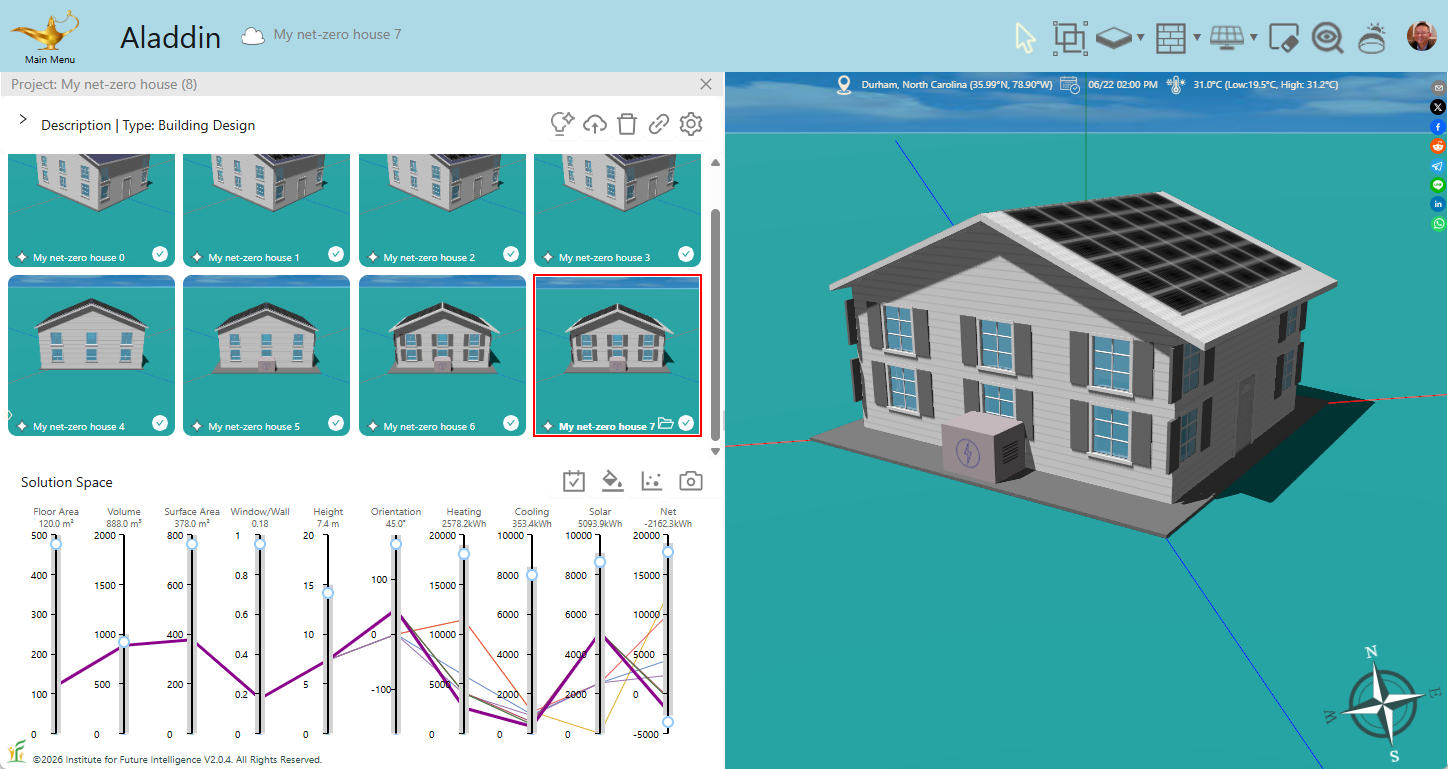This screenshot has height=769, width=1448.
Task: Click the Heating axis upper slider handle
Action: tap(464, 554)
